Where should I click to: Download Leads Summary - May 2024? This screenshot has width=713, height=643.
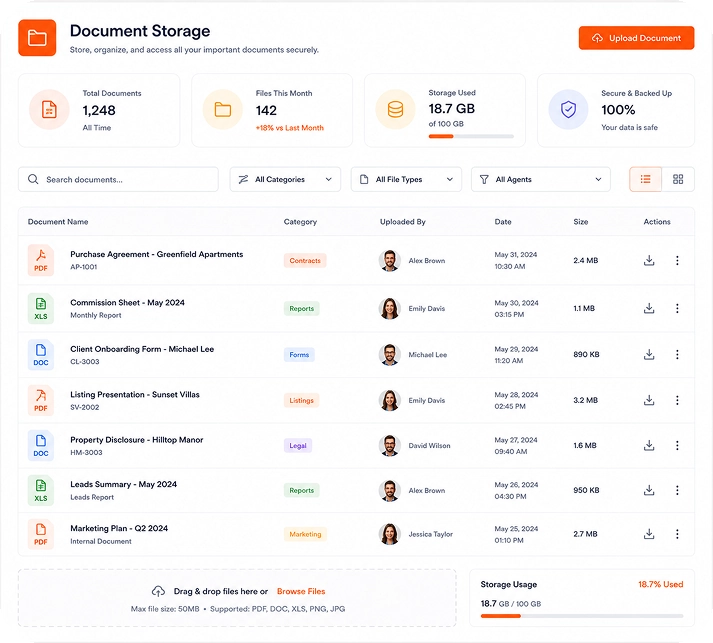click(x=649, y=490)
